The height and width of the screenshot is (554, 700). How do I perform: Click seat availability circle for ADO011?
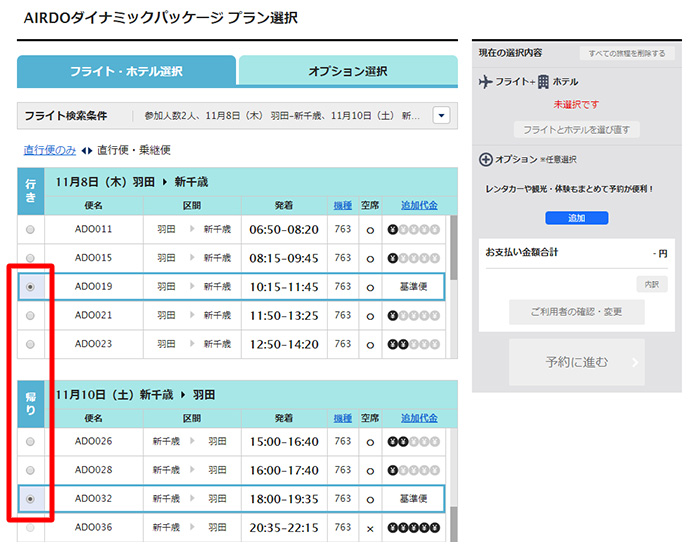click(x=370, y=230)
